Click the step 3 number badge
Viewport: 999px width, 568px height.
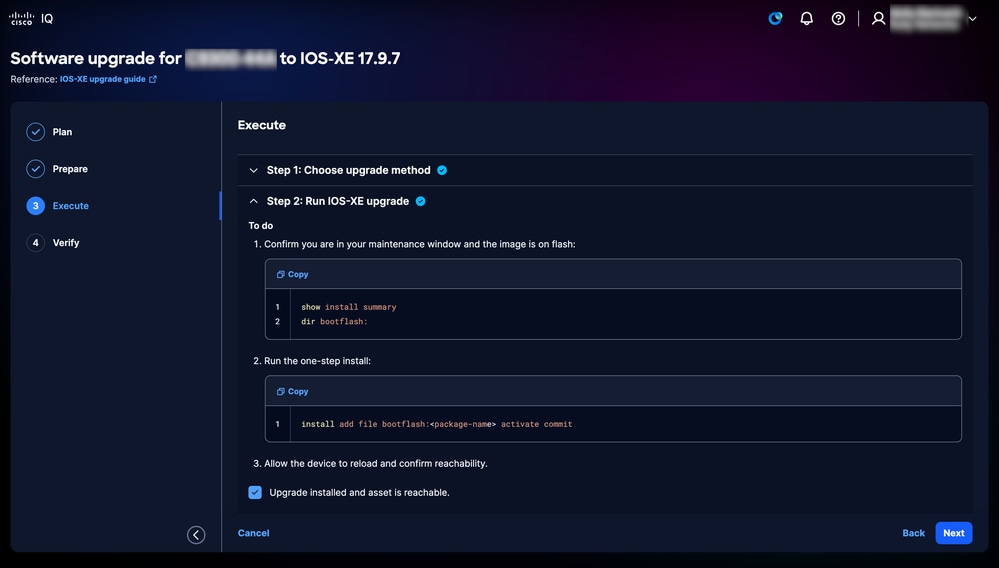(36, 206)
